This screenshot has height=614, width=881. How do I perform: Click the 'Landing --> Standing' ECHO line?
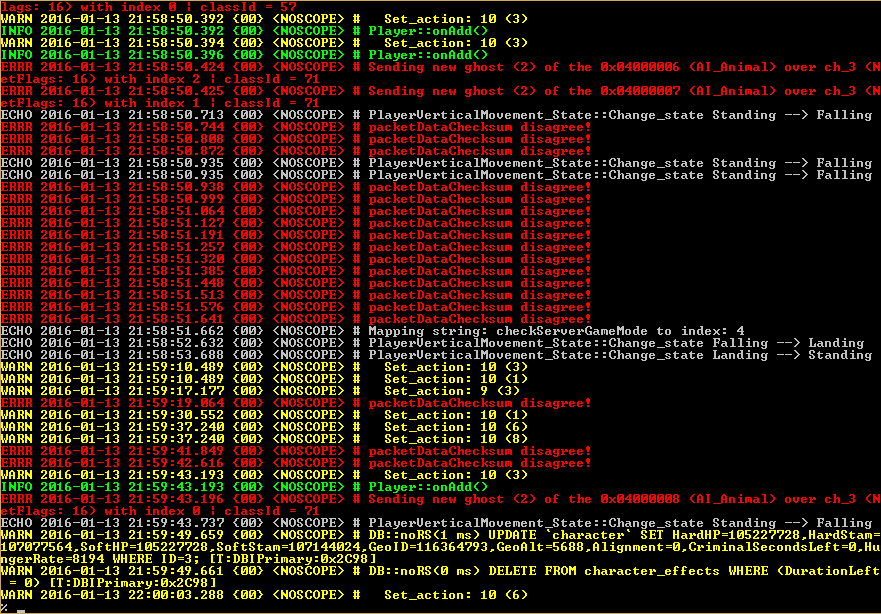(437, 355)
